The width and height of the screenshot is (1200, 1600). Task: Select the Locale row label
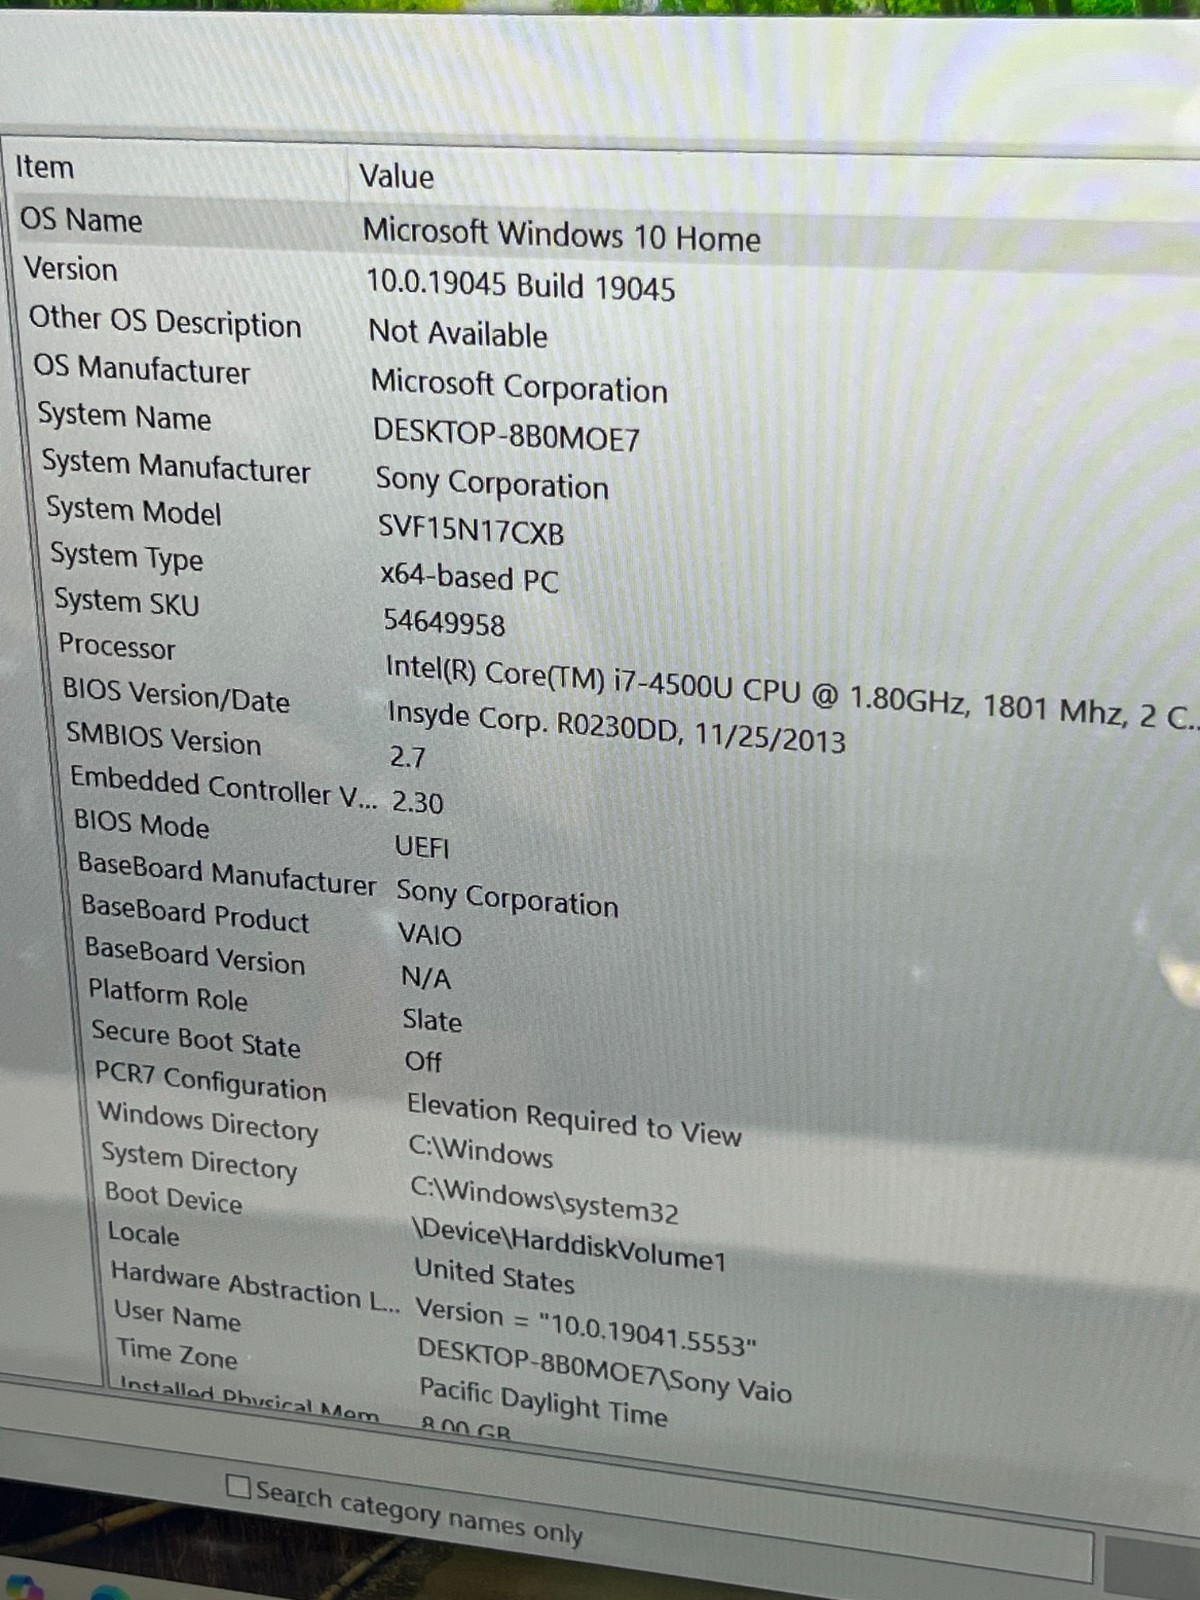(144, 1234)
